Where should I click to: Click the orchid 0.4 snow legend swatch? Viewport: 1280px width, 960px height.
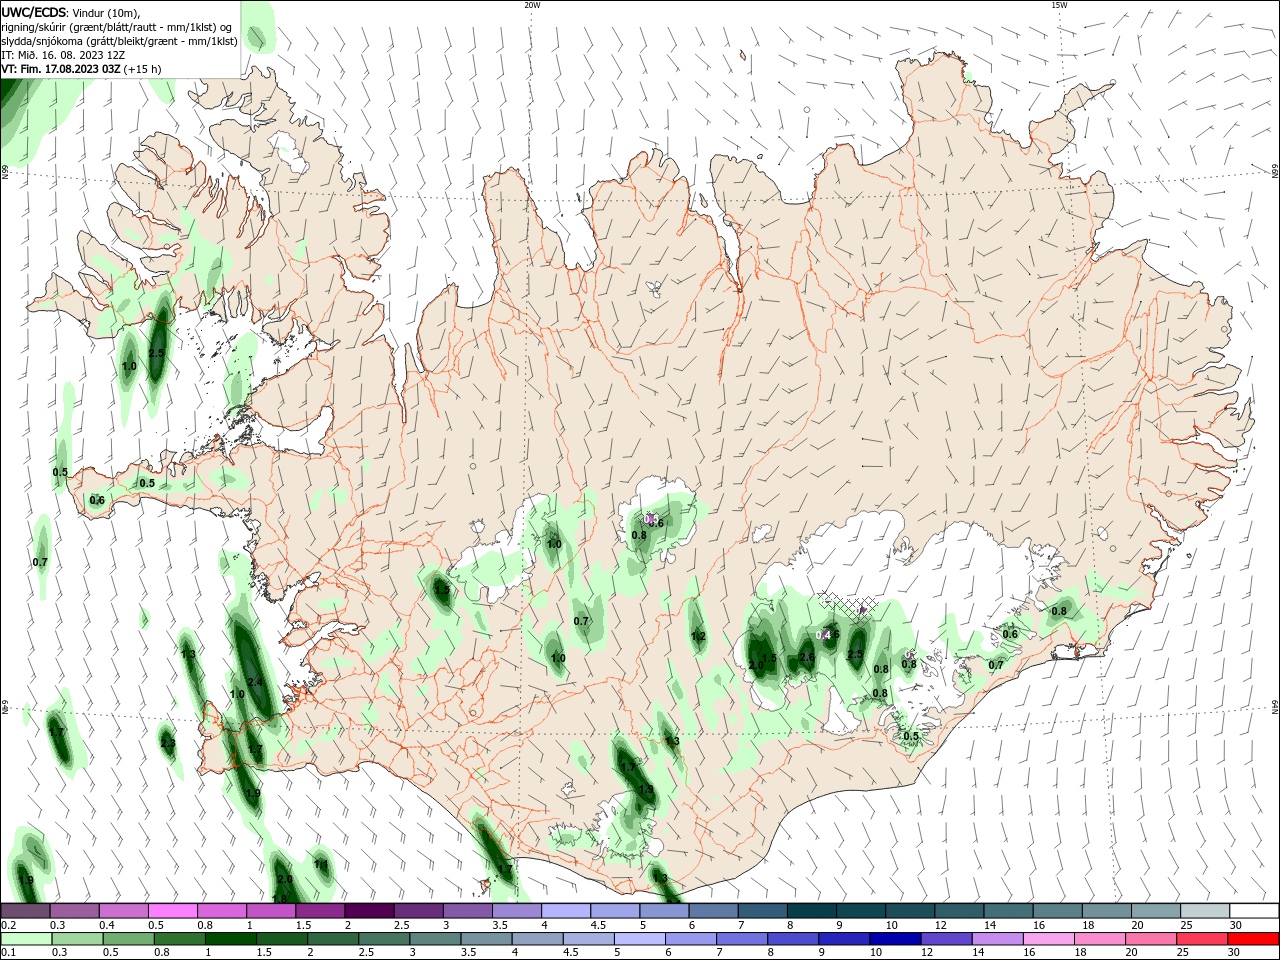[124, 911]
